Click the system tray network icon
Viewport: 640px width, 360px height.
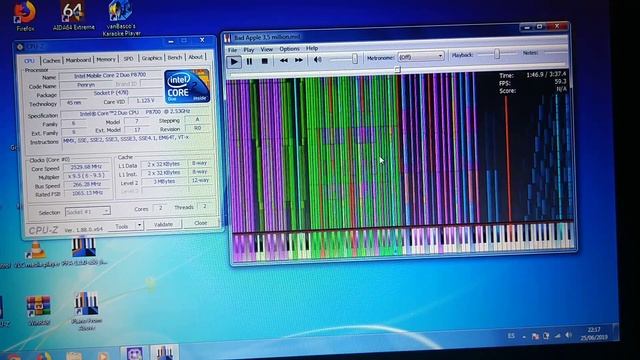point(558,336)
